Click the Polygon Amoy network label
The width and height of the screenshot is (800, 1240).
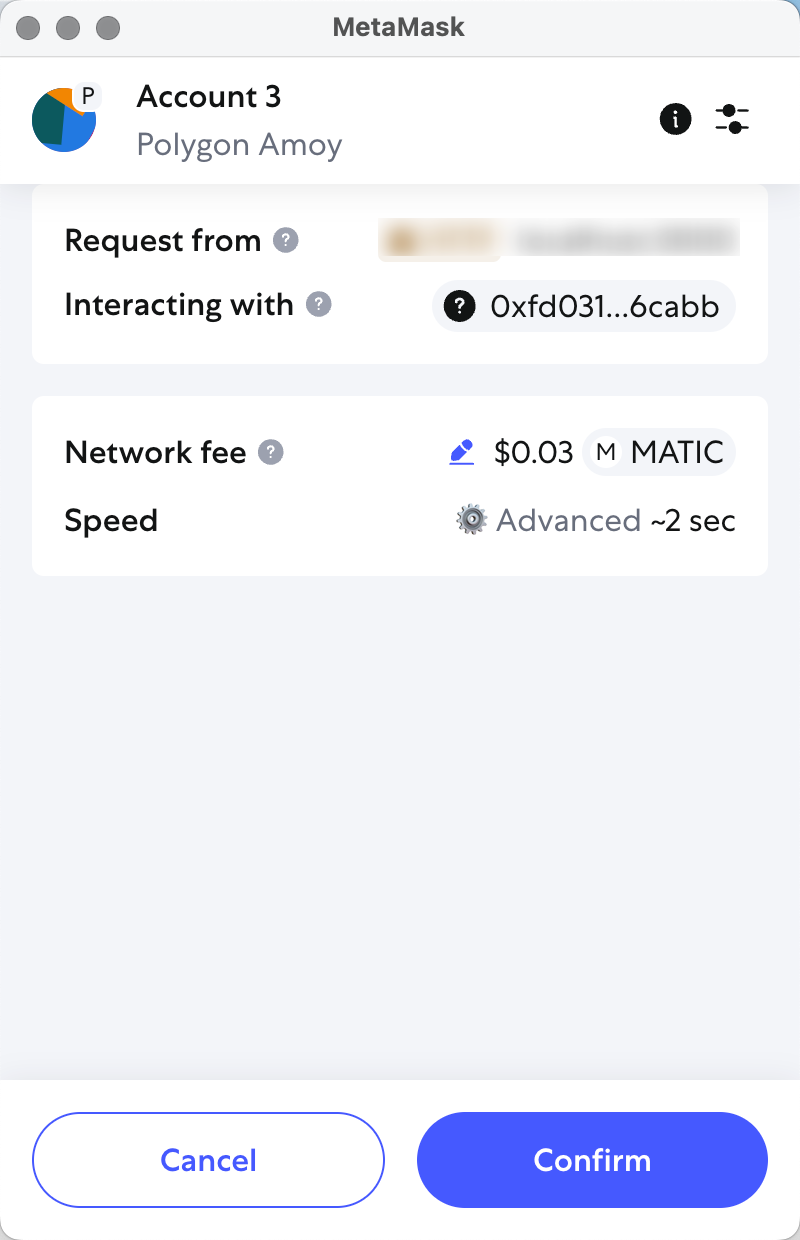pos(239,145)
